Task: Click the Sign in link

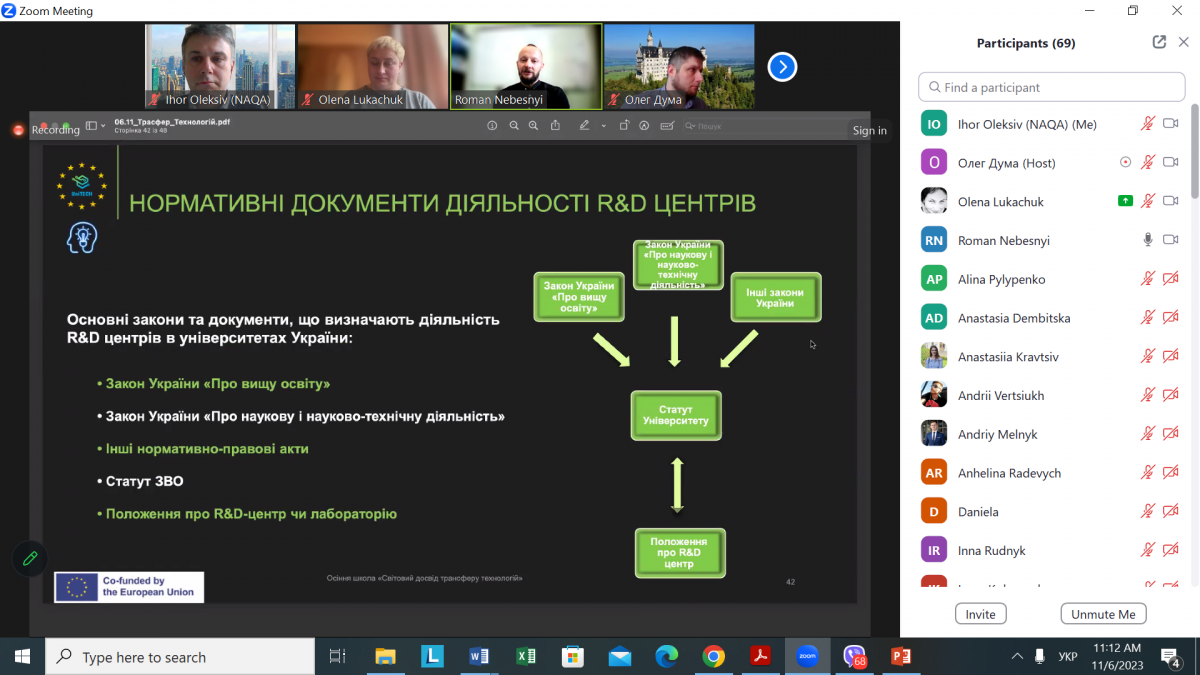Action: pos(869,130)
